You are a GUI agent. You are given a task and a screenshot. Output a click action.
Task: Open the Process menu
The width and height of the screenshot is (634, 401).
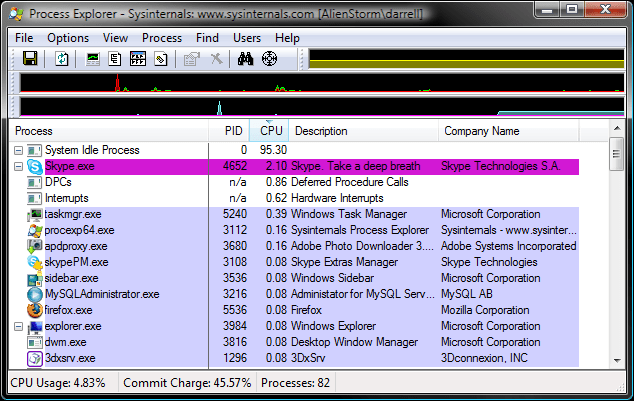(x=162, y=38)
